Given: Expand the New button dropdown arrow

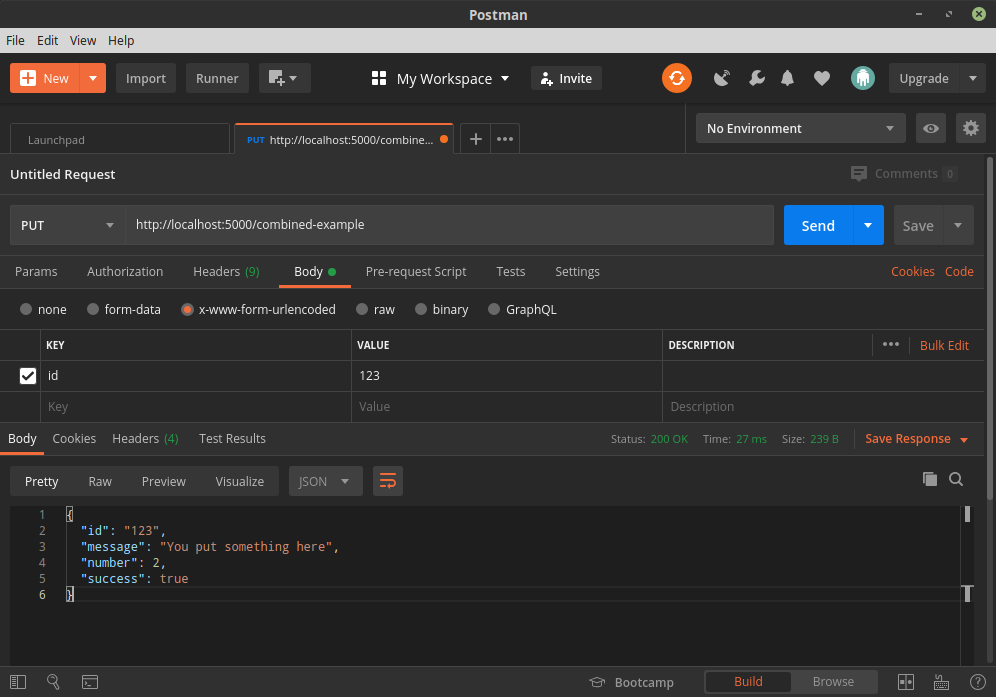Looking at the screenshot, I should coord(93,78).
